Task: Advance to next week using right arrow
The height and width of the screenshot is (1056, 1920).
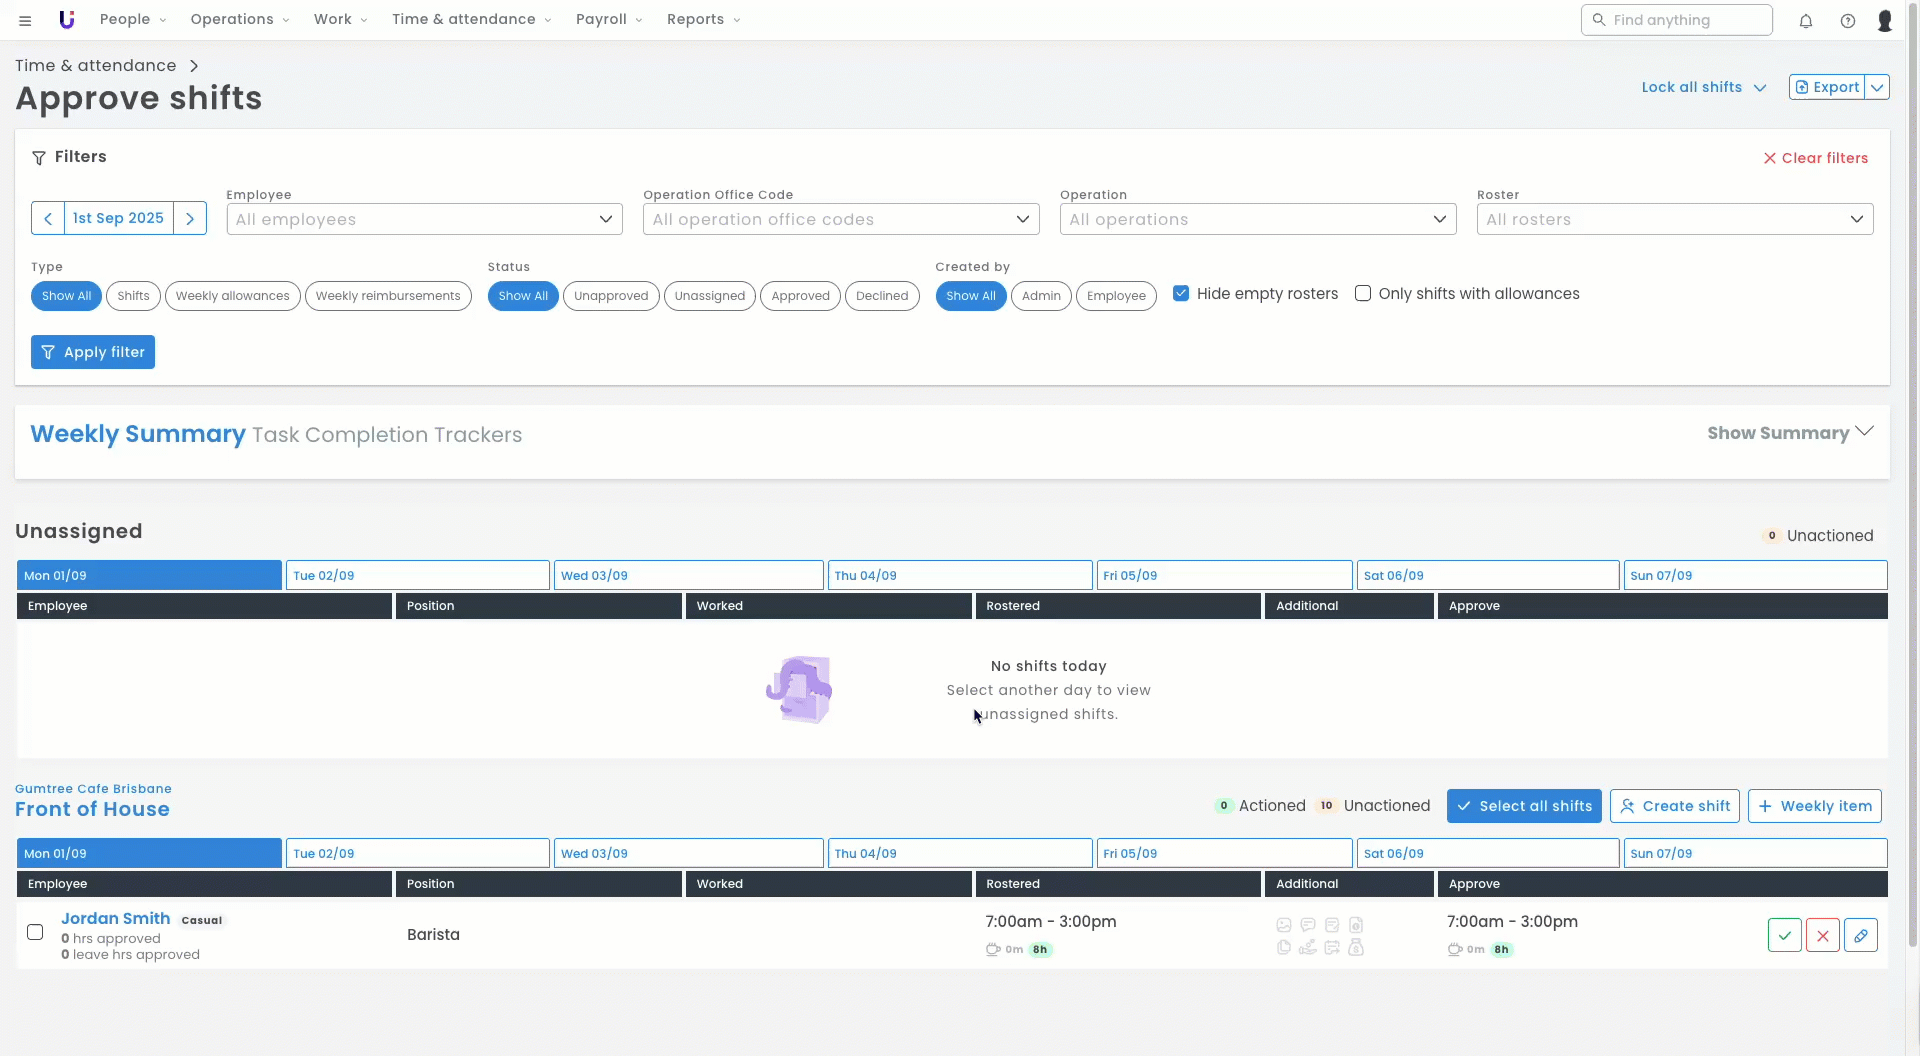Action: point(190,218)
